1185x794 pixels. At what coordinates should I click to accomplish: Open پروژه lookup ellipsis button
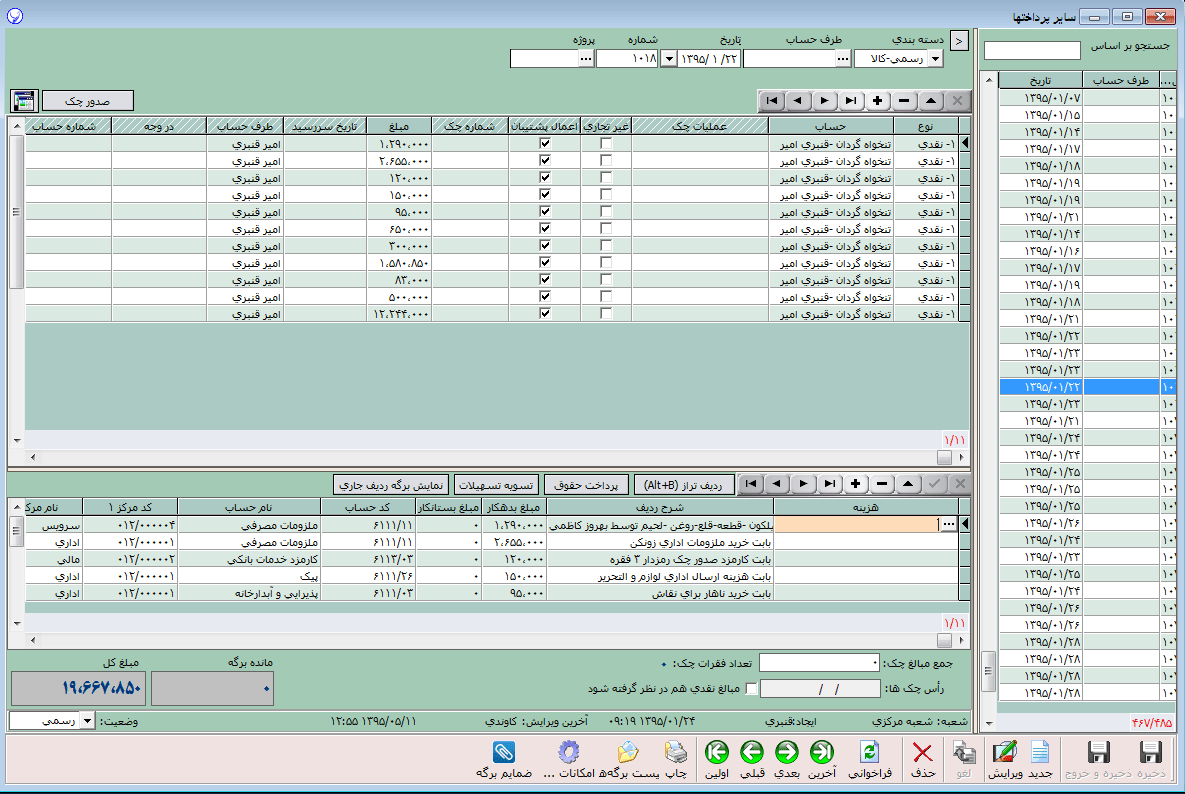coord(586,59)
